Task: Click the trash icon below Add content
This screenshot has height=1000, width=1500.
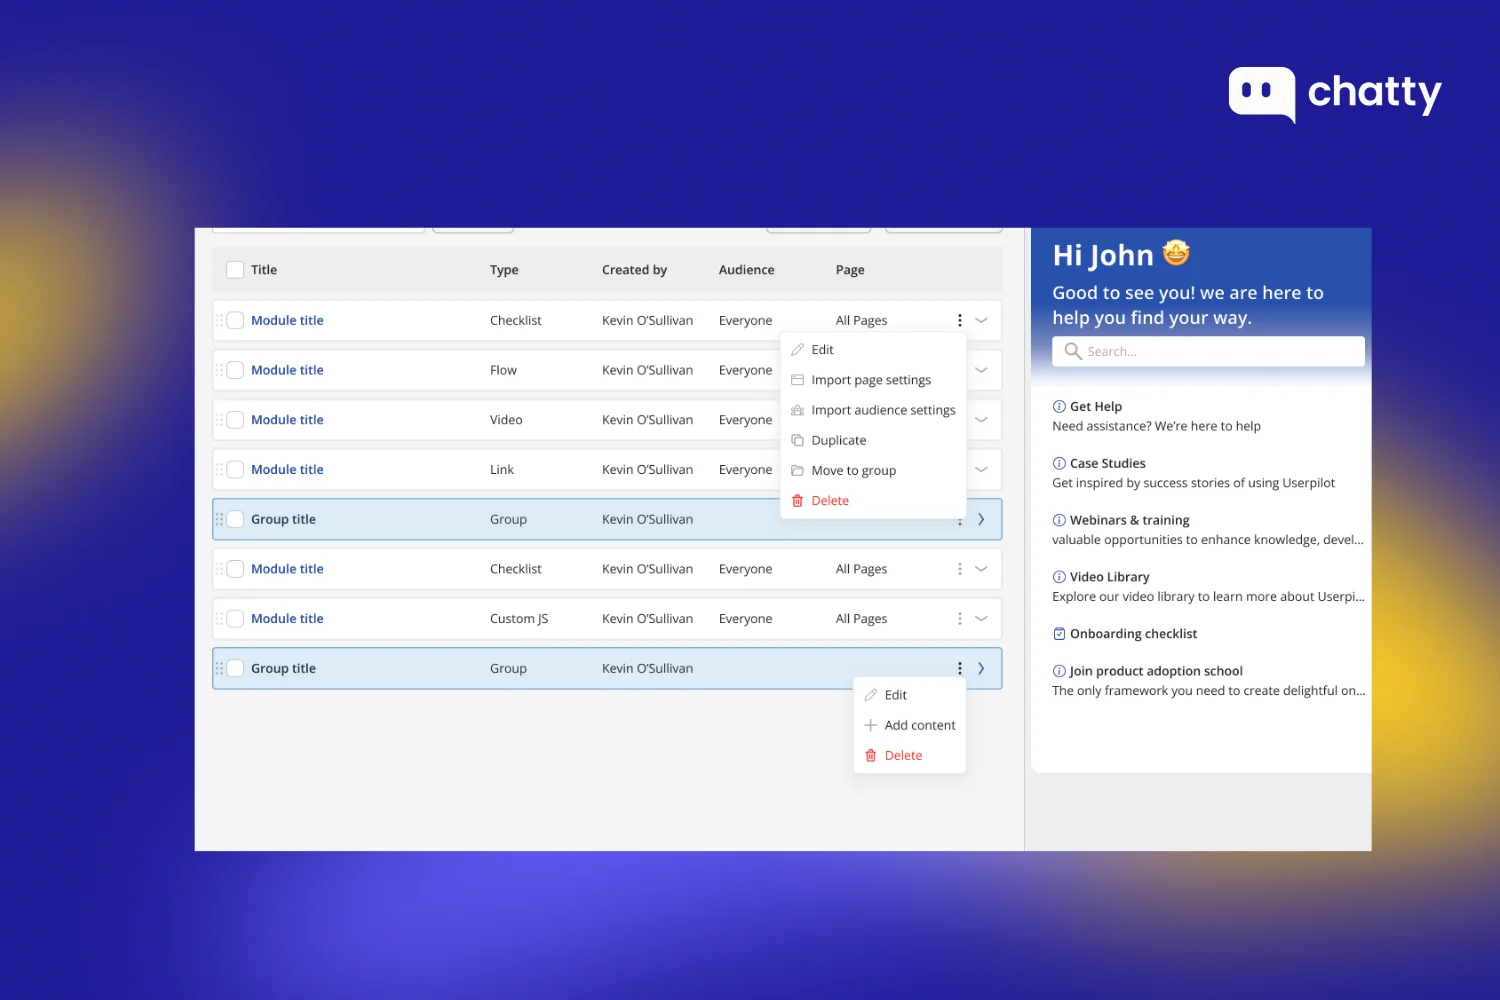Action: click(870, 756)
